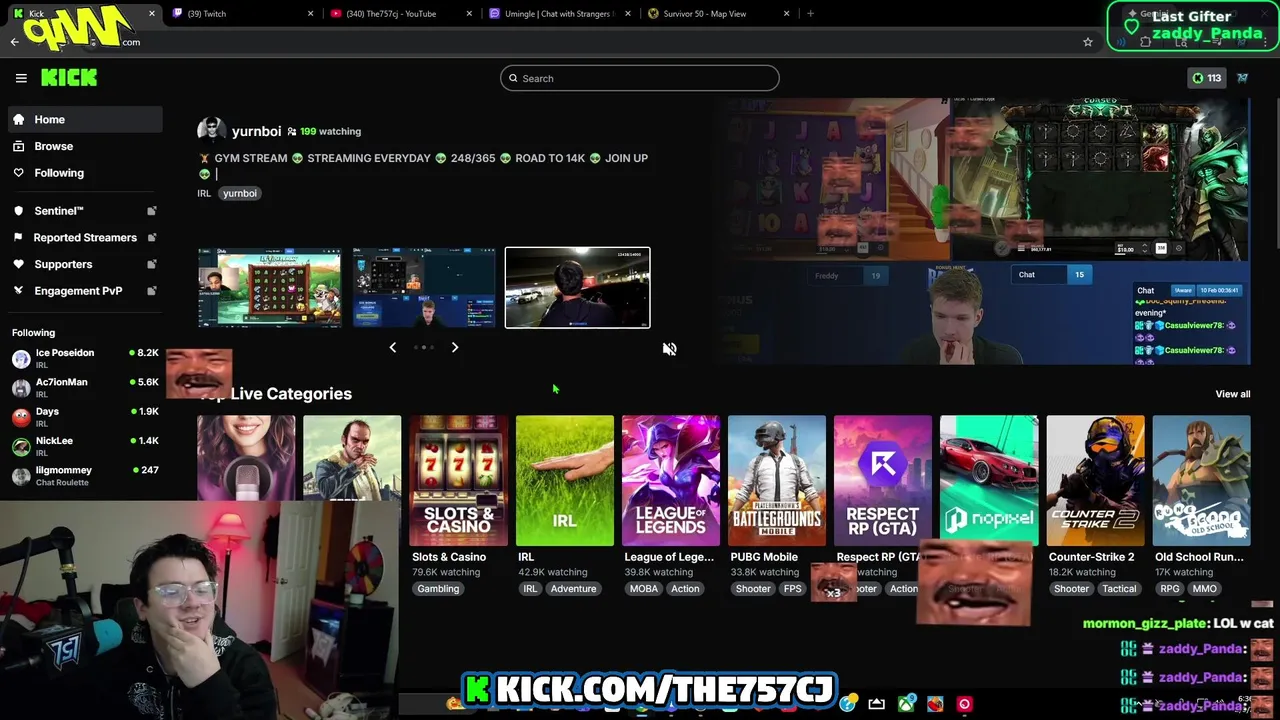The image size is (1280, 720).
Task: Click the external-link icon beside Sentinel™
Action: tap(152, 211)
